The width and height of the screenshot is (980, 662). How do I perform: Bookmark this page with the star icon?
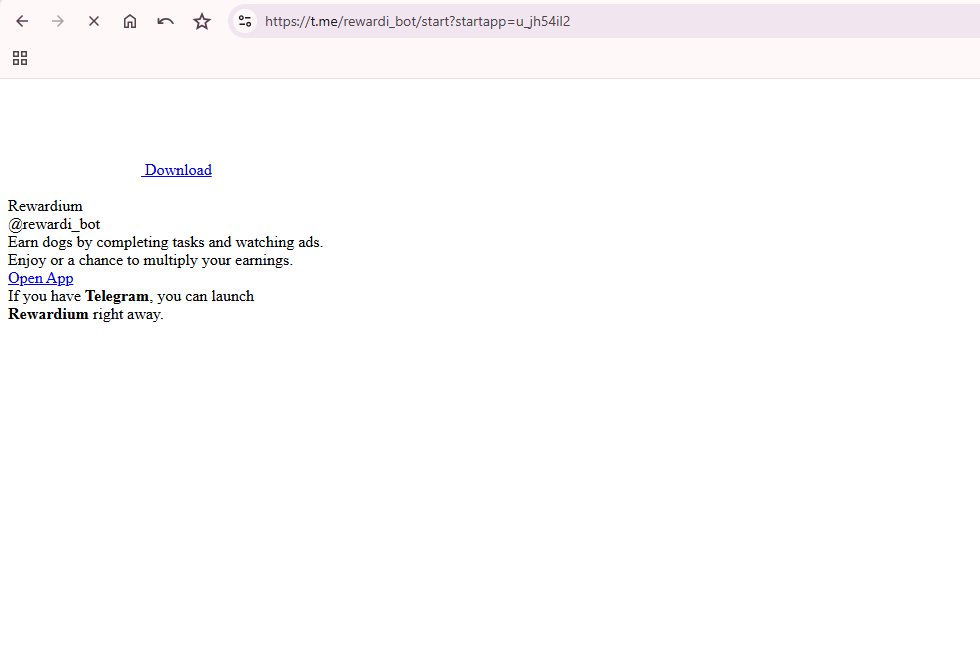tap(202, 21)
